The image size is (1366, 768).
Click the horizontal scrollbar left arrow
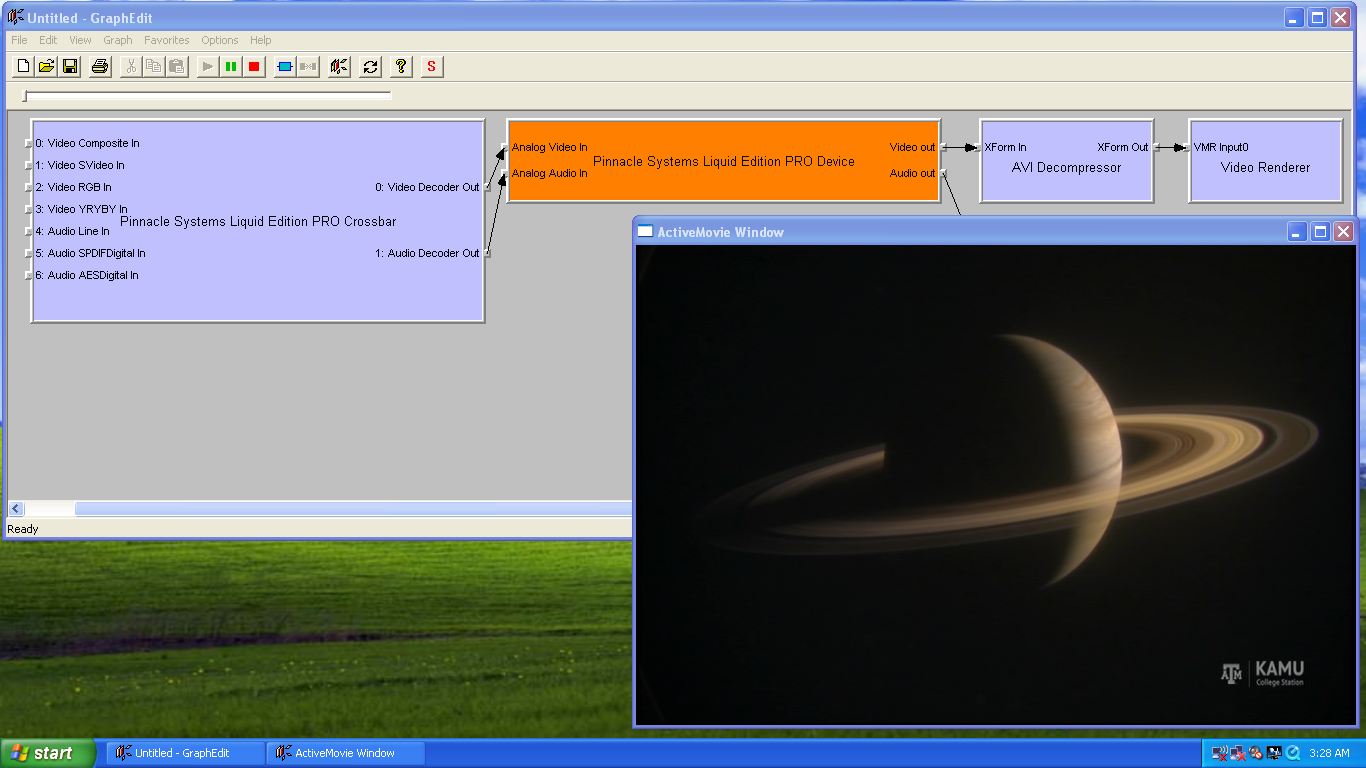[16, 509]
